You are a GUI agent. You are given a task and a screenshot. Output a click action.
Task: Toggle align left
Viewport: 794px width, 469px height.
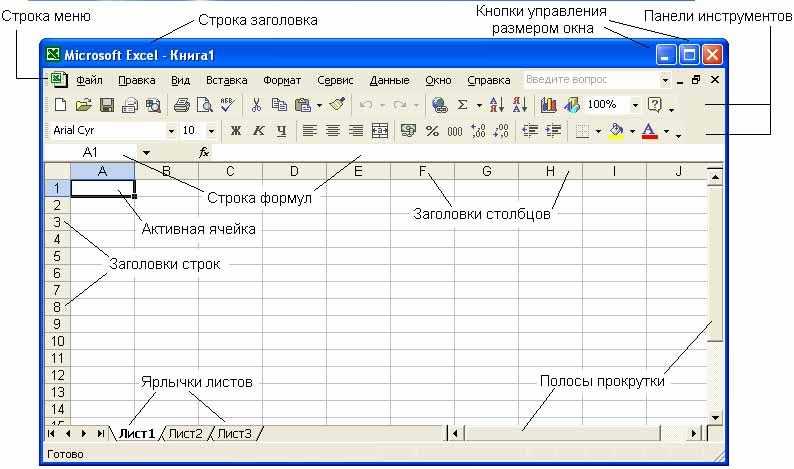point(309,131)
